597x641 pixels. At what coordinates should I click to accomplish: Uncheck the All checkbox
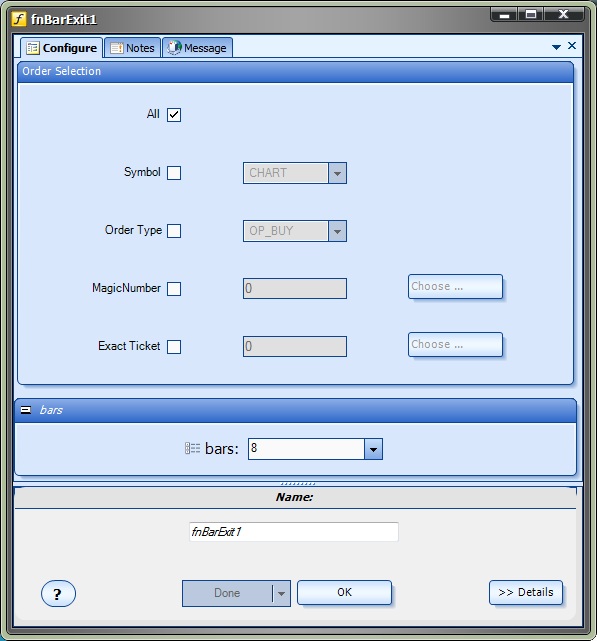[174, 114]
